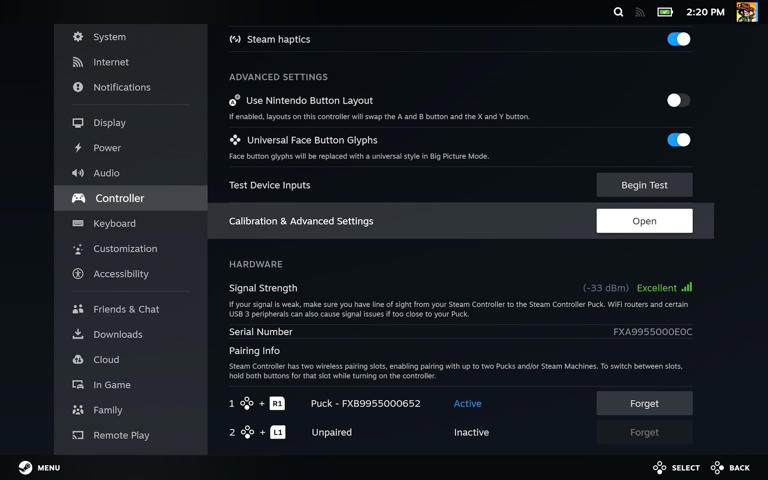Click the search magnifier icon
Viewport: 768px width, 480px height.
(618, 12)
